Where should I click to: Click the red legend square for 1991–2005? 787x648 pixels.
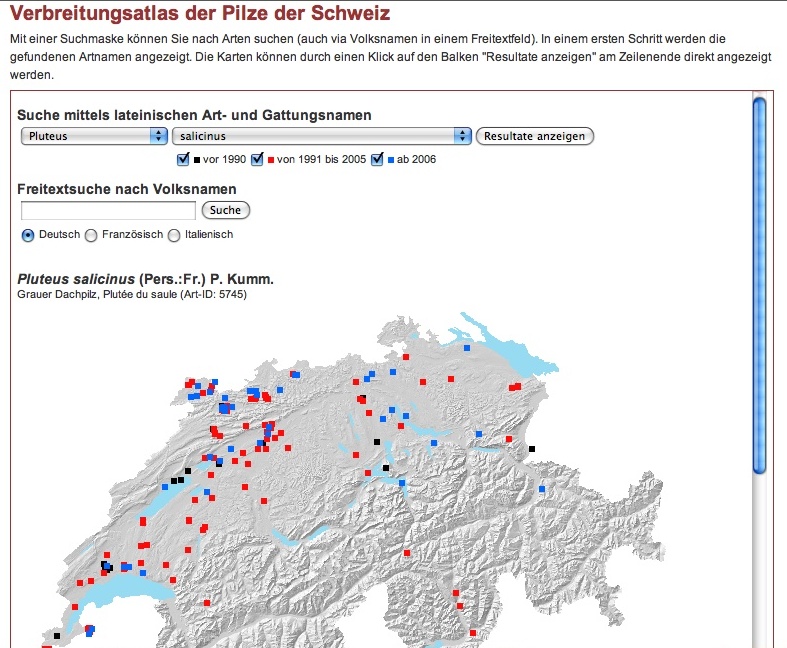(271, 160)
